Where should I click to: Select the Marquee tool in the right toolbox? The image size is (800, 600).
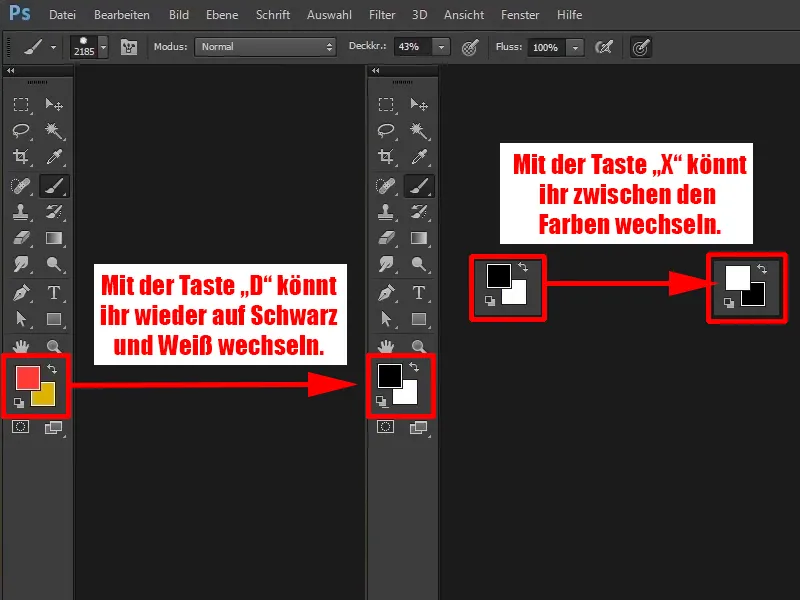(x=386, y=105)
